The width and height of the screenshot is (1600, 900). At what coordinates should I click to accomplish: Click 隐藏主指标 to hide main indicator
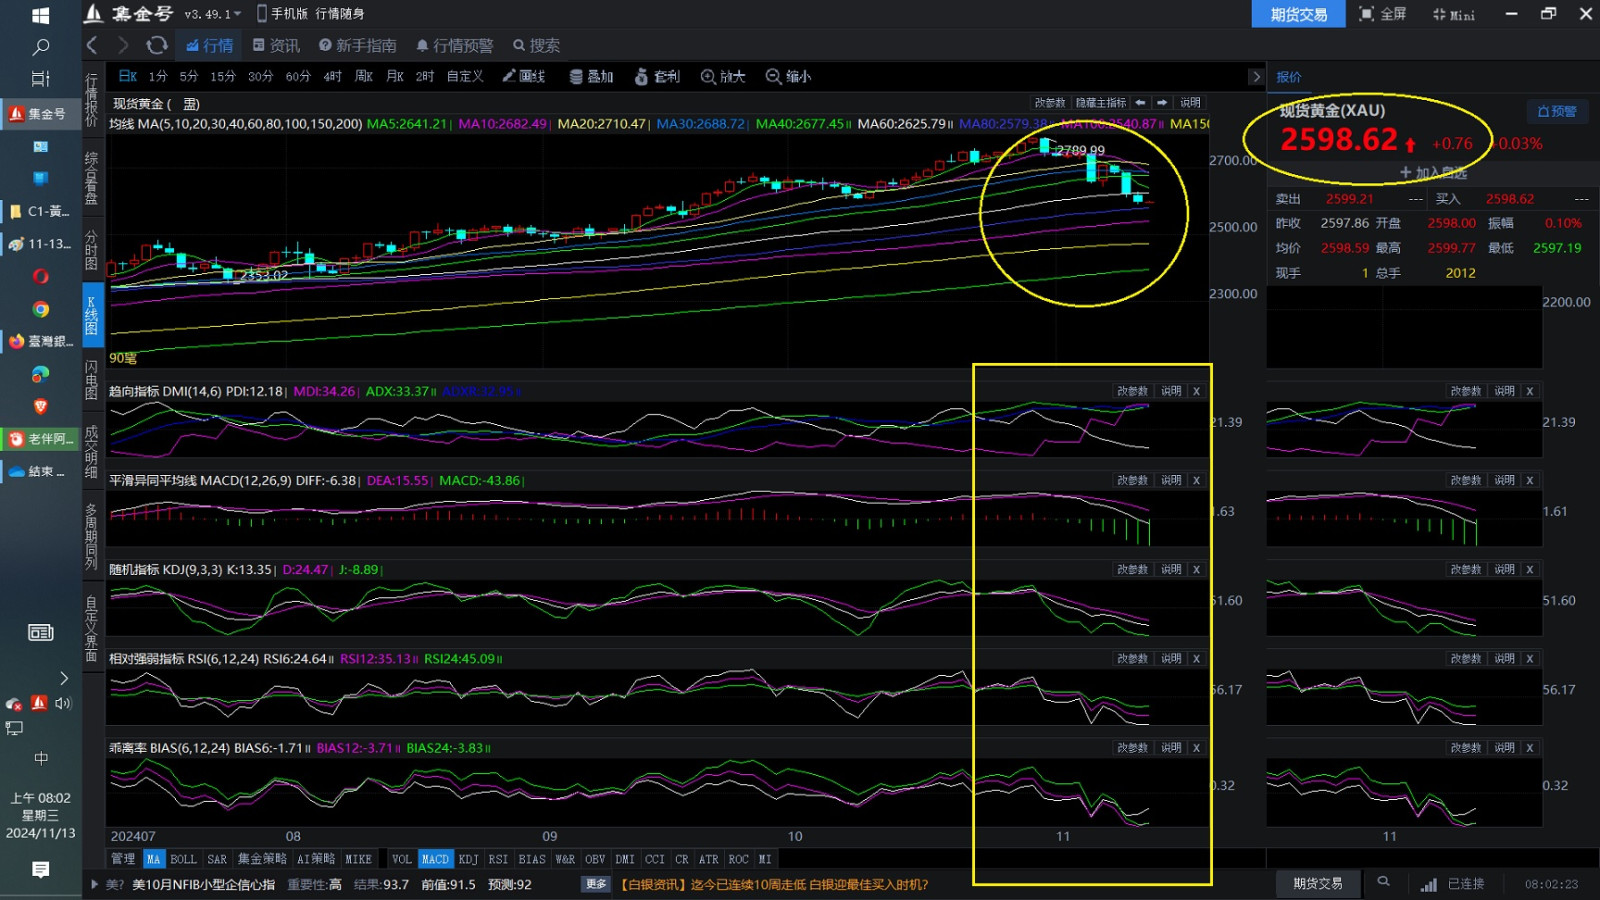click(x=1100, y=103)
